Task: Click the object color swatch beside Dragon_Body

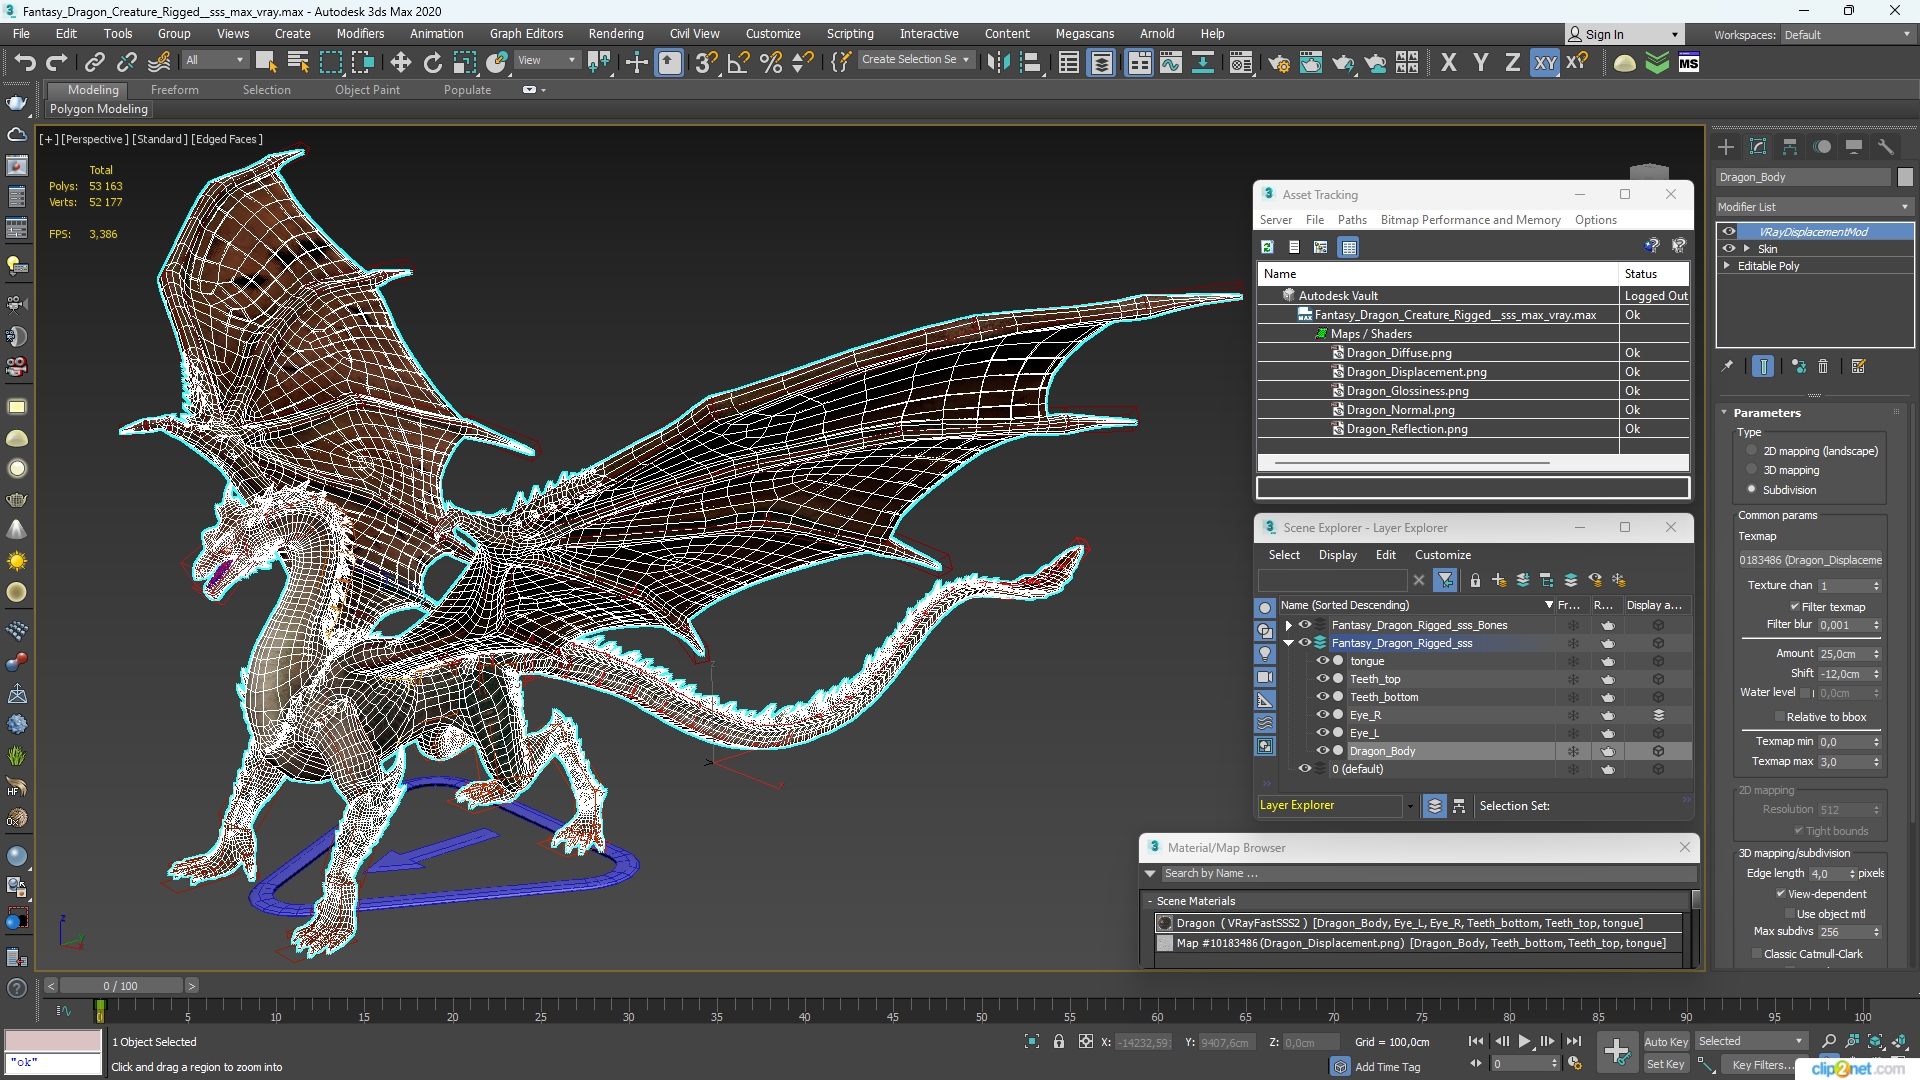Action: point(1905,177)
